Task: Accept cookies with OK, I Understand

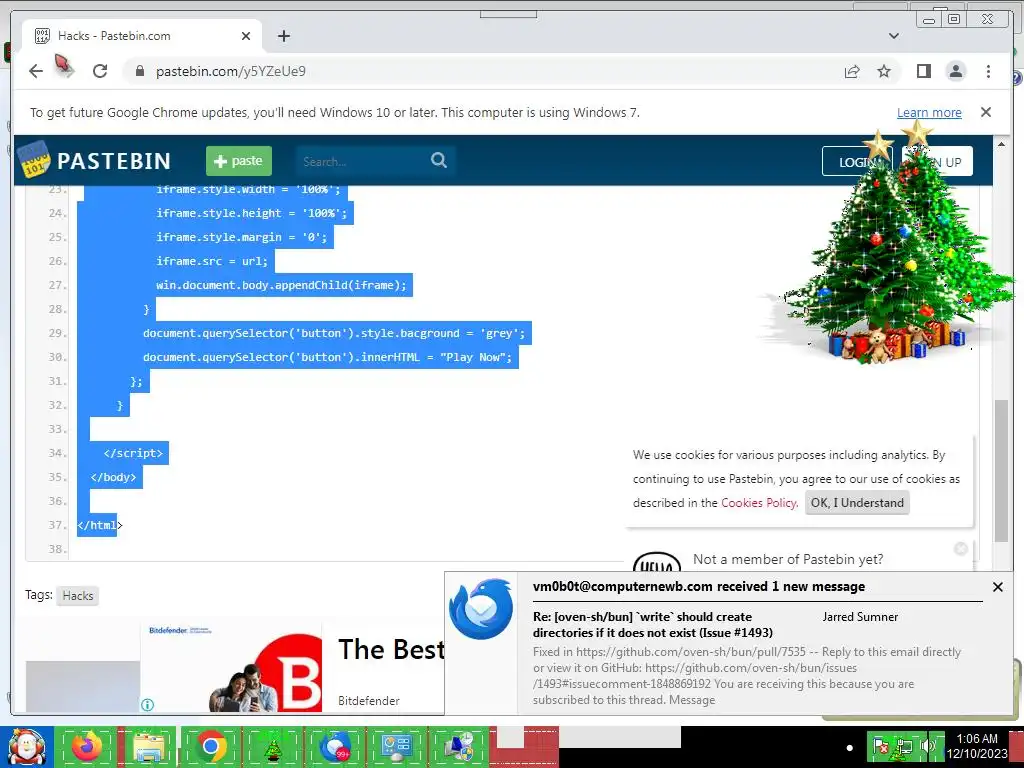Action: (857, 503)
